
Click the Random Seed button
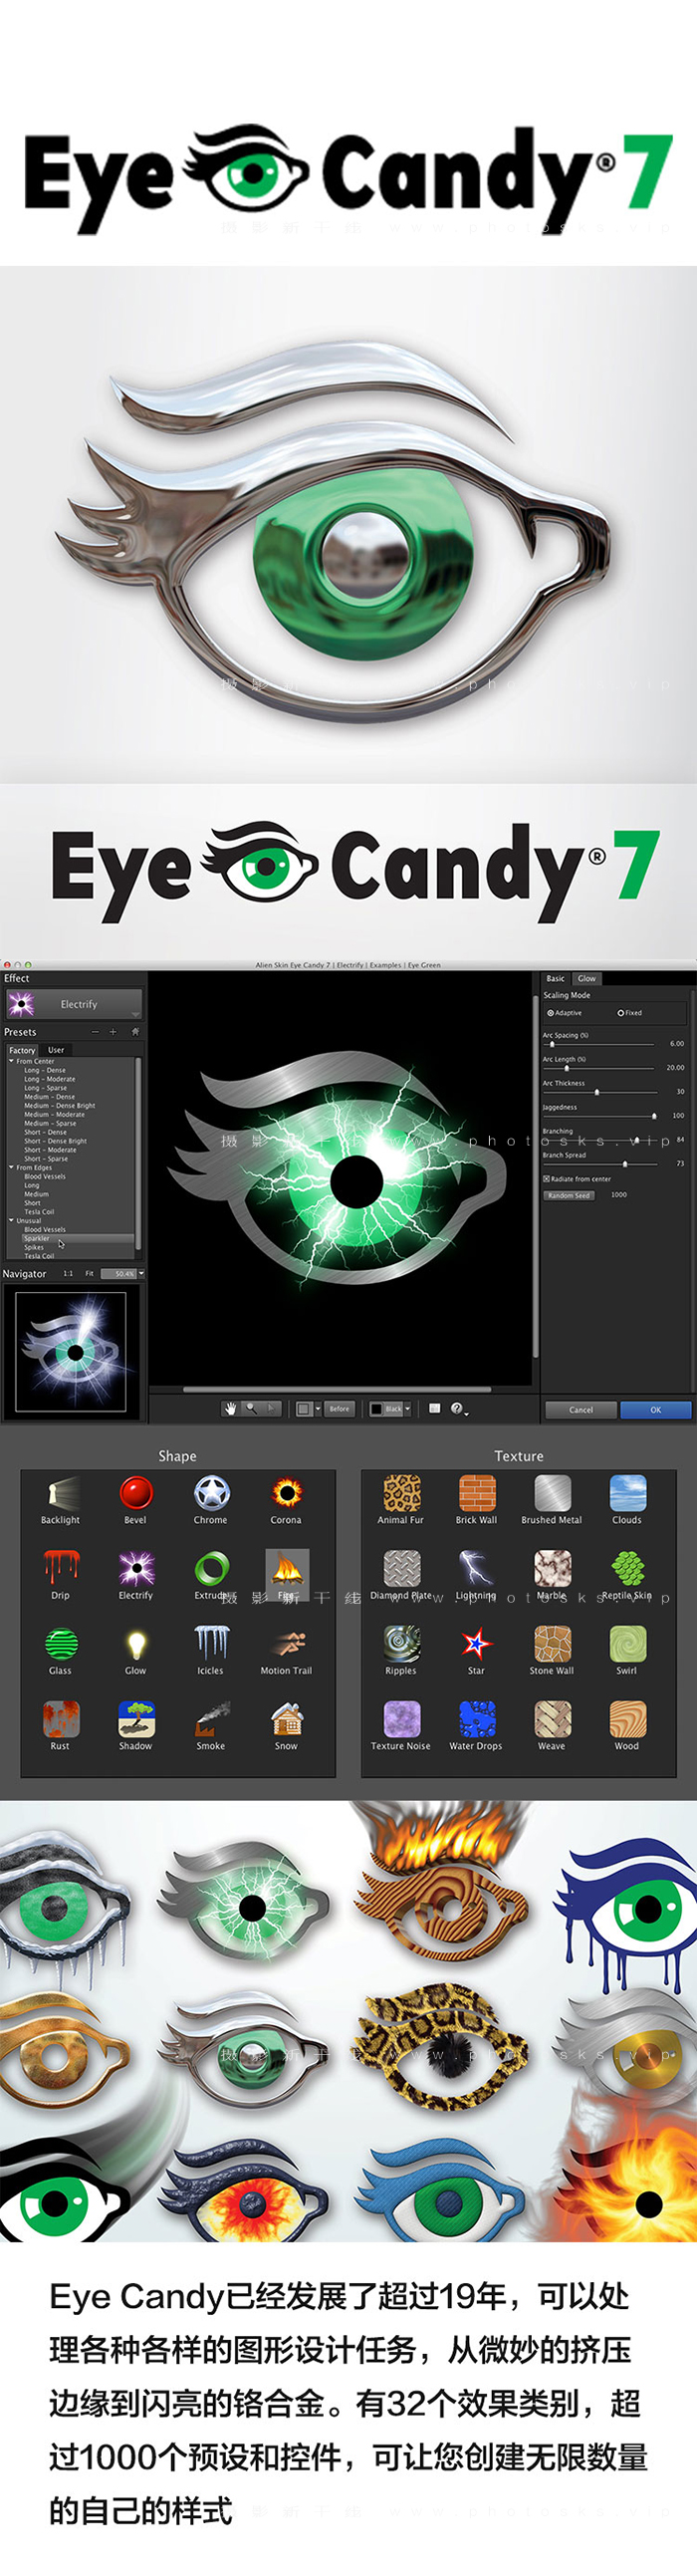coord(569,1195)
